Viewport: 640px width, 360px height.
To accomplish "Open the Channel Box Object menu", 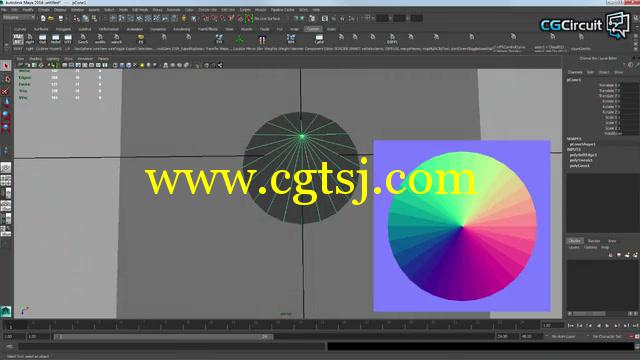I will point(604,72).
